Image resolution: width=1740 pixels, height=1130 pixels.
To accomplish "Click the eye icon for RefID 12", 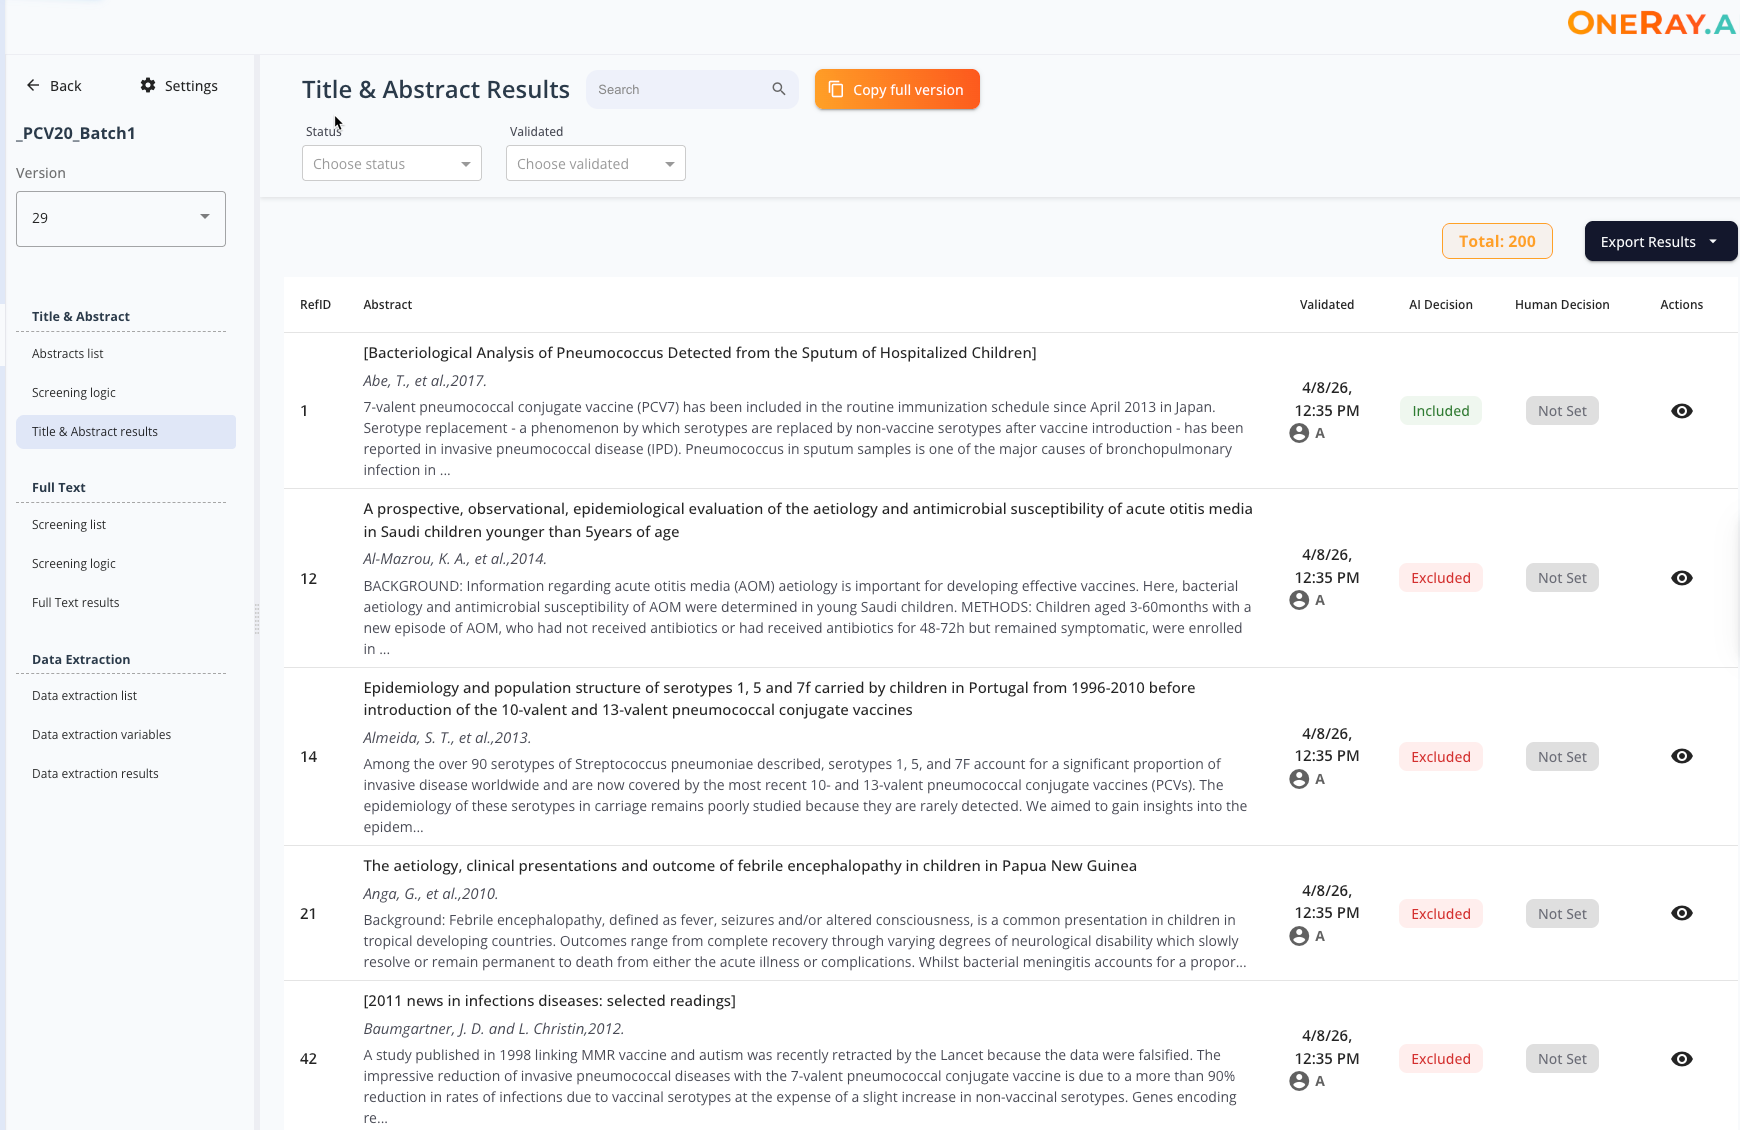I will coord(1682,578).
